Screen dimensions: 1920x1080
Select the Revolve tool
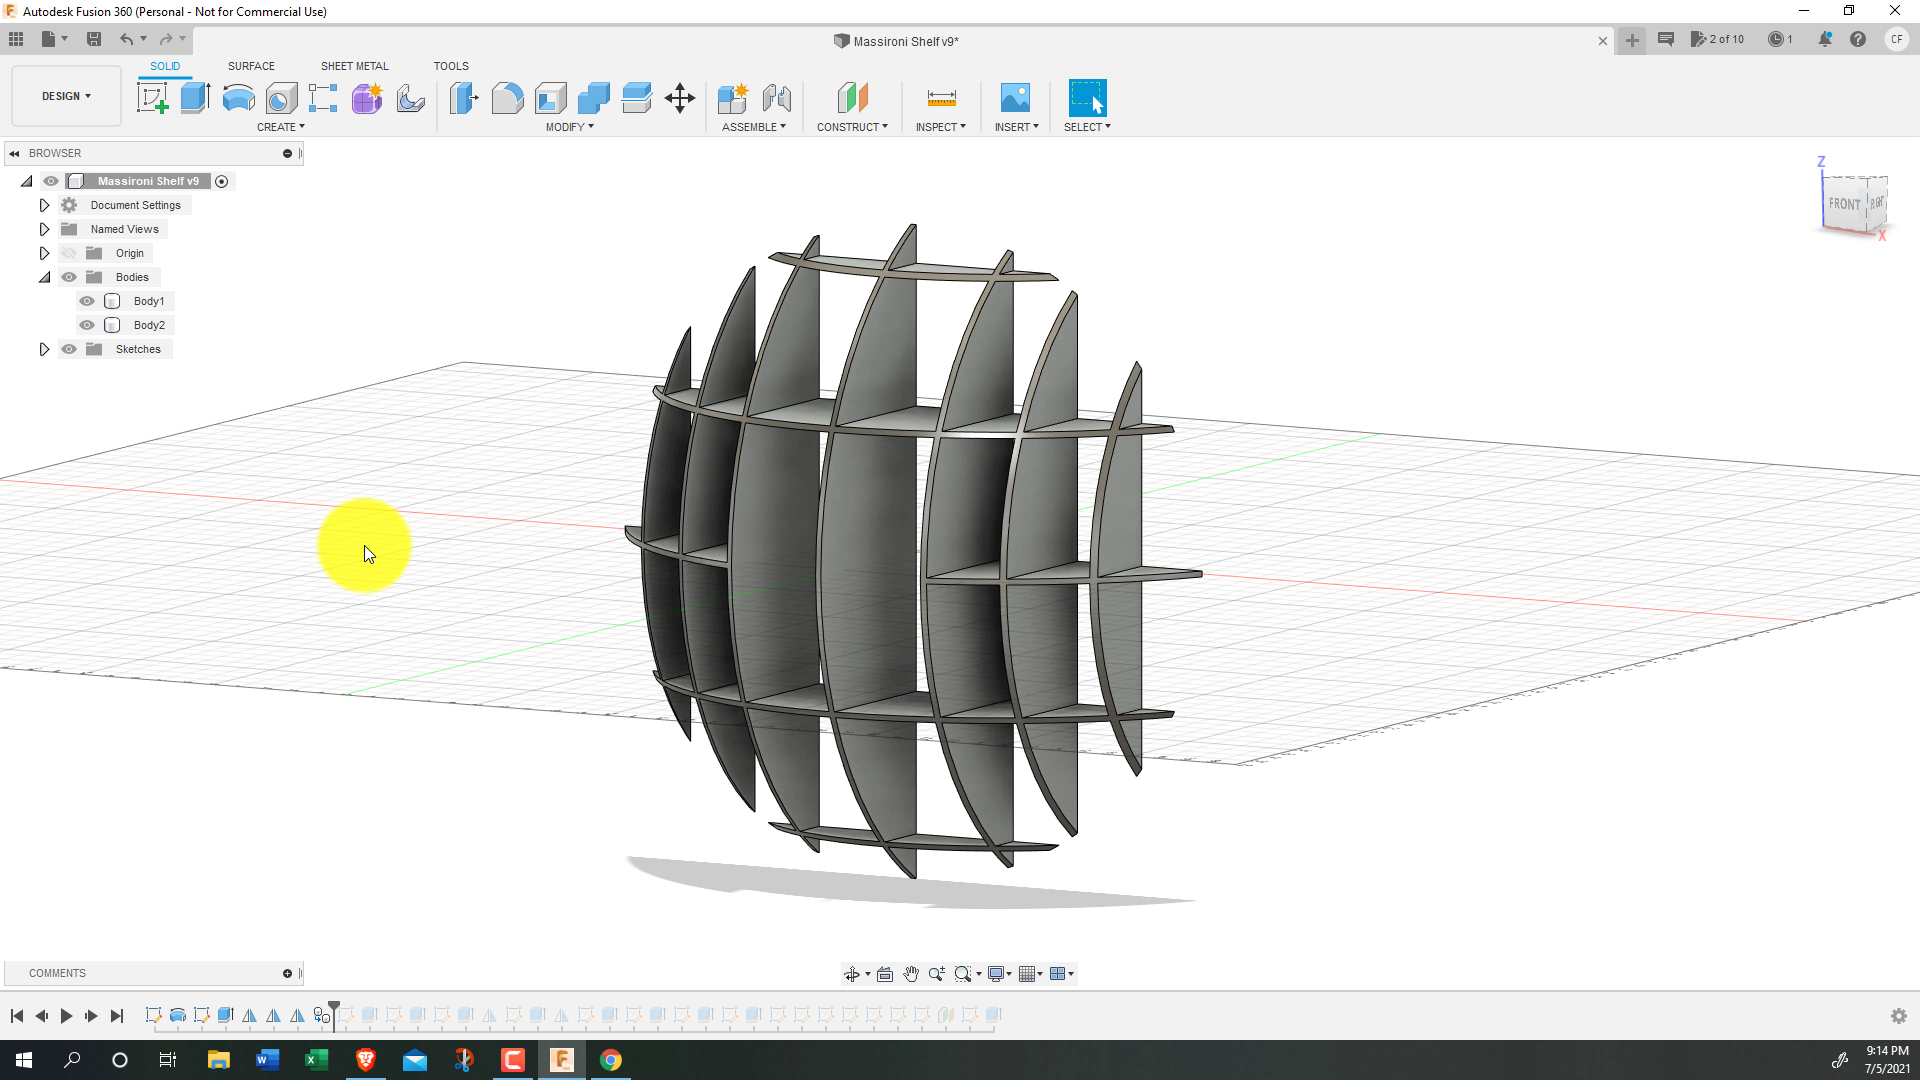point(238,98)
